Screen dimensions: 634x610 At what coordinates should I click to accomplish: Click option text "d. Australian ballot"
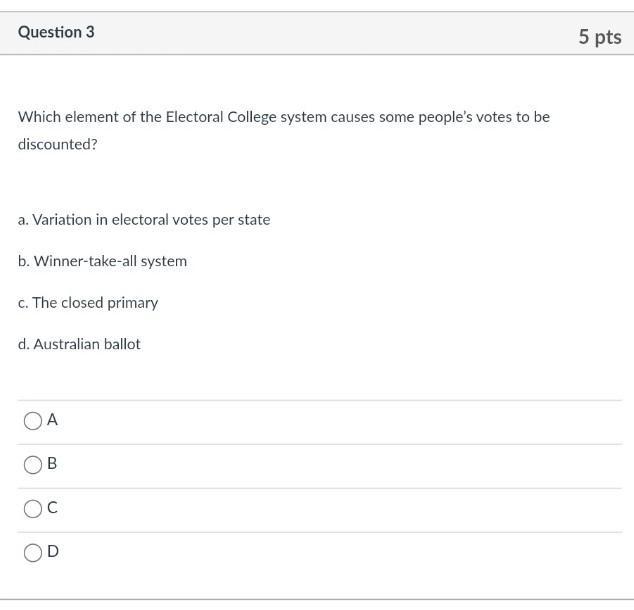click(79, 344)
